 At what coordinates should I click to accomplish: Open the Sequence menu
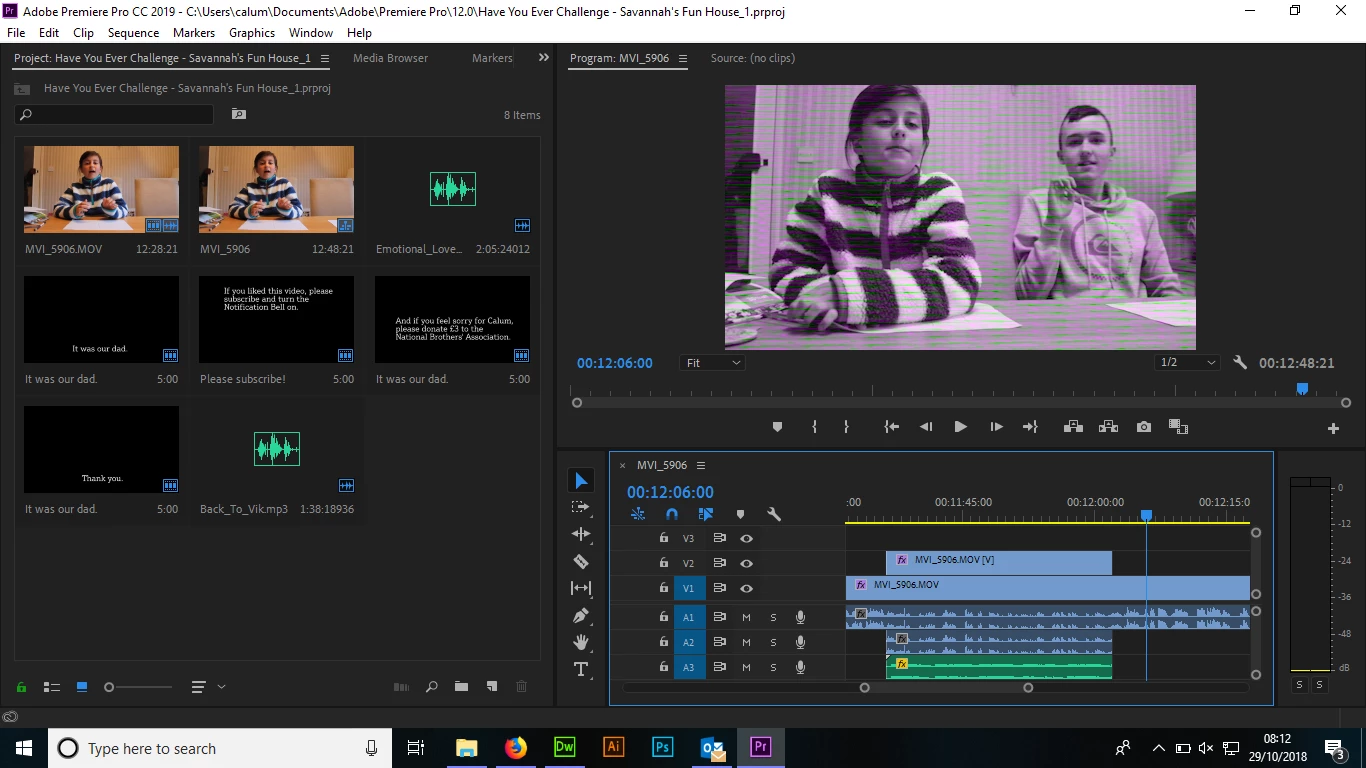(x=133, y=33)
